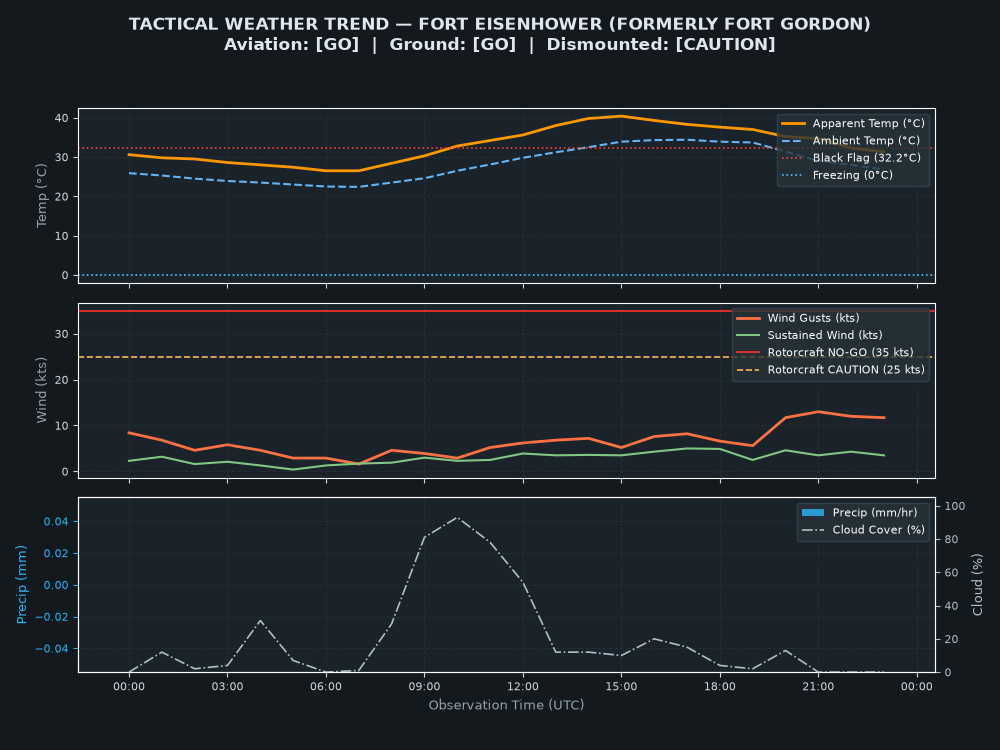
Task: Click the '80' tick on the Cloud axis
Action: pyautogui.click(x=952, y=540)
